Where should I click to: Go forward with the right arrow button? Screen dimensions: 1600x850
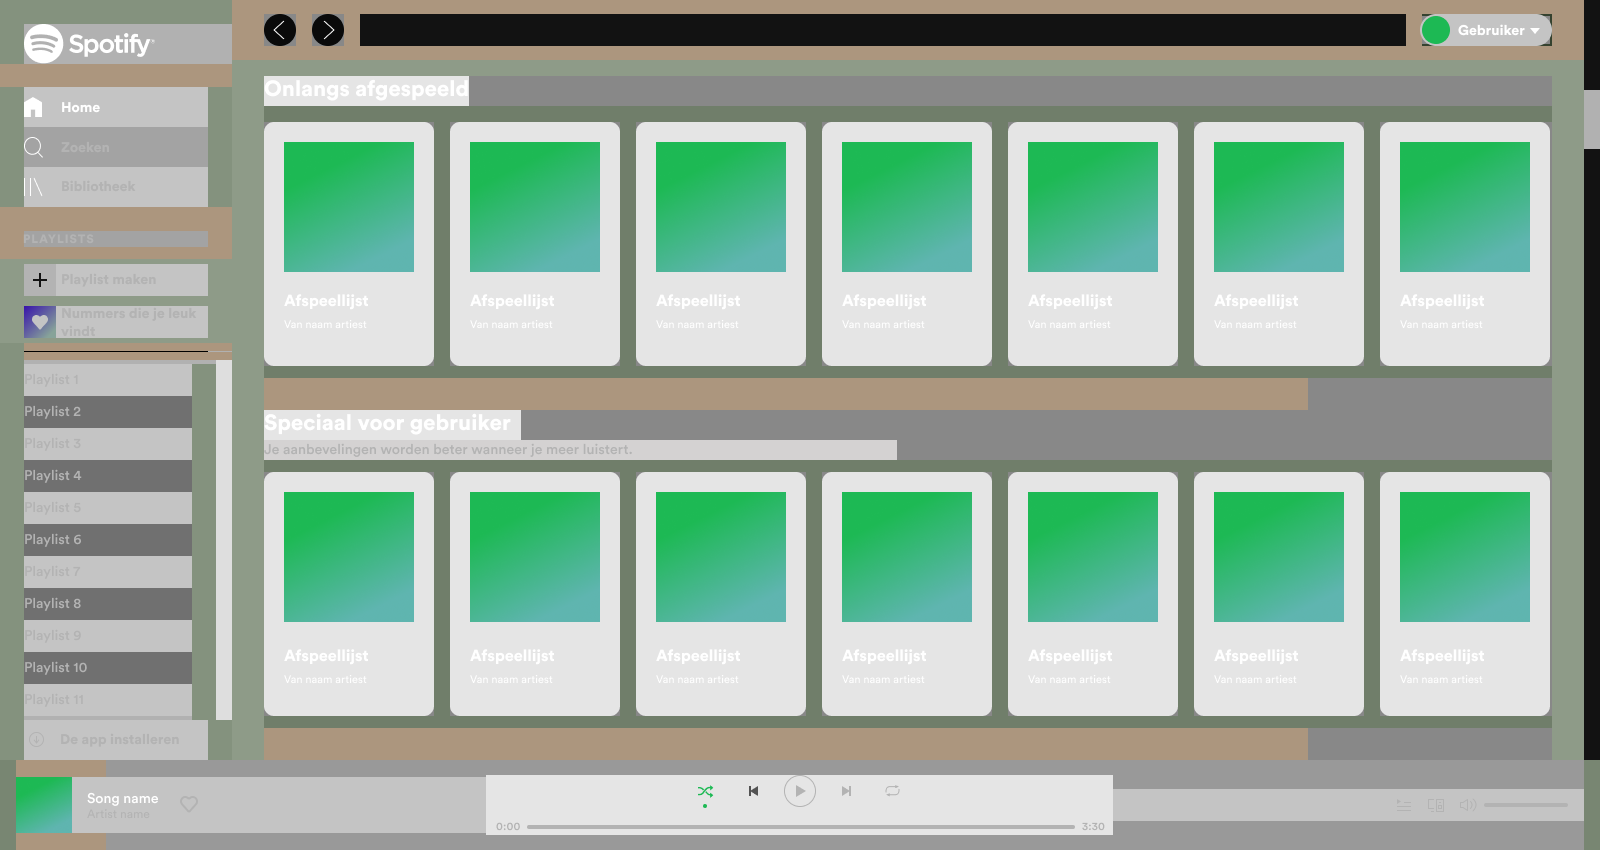(x=328, y=30)
